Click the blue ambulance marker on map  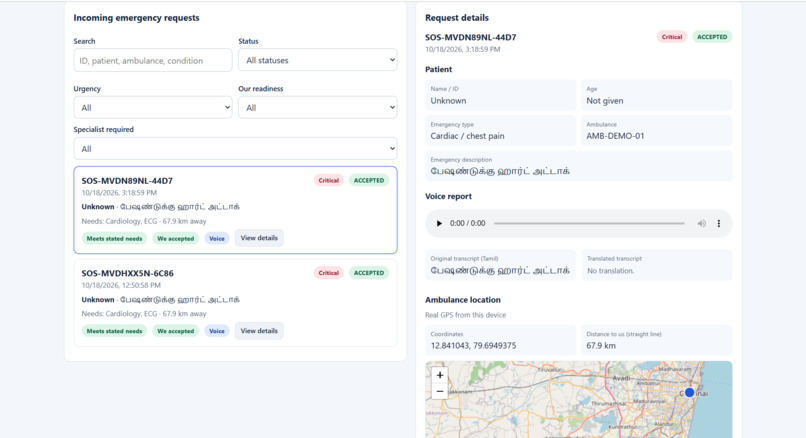[689, 392]
